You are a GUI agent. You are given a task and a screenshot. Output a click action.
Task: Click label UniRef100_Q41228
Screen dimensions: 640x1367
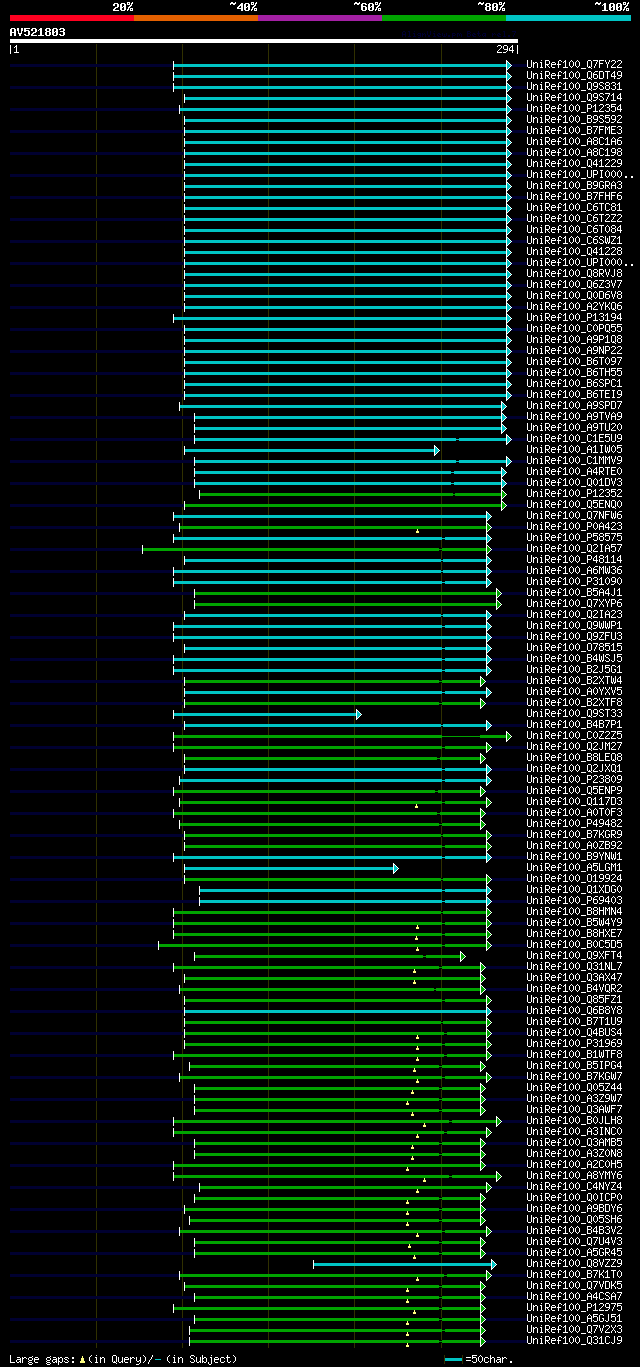click(574, 251)
